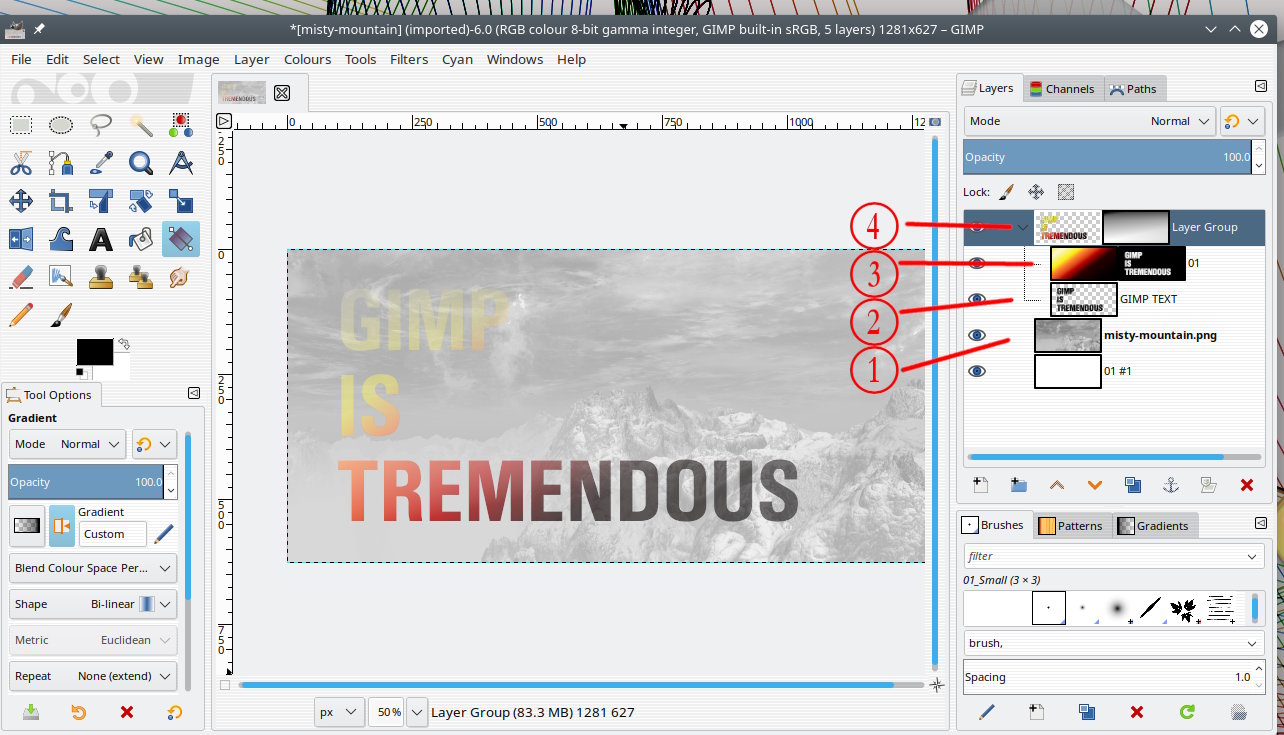Toggle the gradient reverse button
1284x735 pixels.
coord(62,526)
